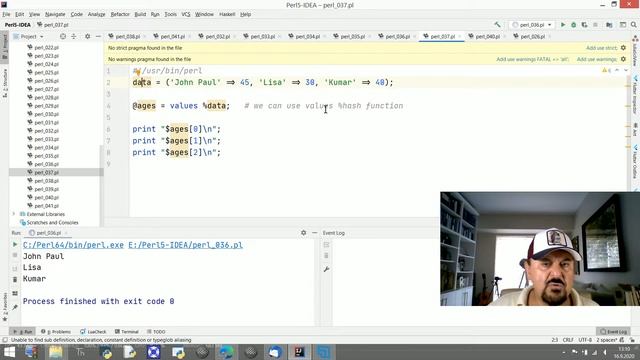The height and width of the screenshot is (360, 640).
Task: Open the VCS menu
Action: [186, 14]
